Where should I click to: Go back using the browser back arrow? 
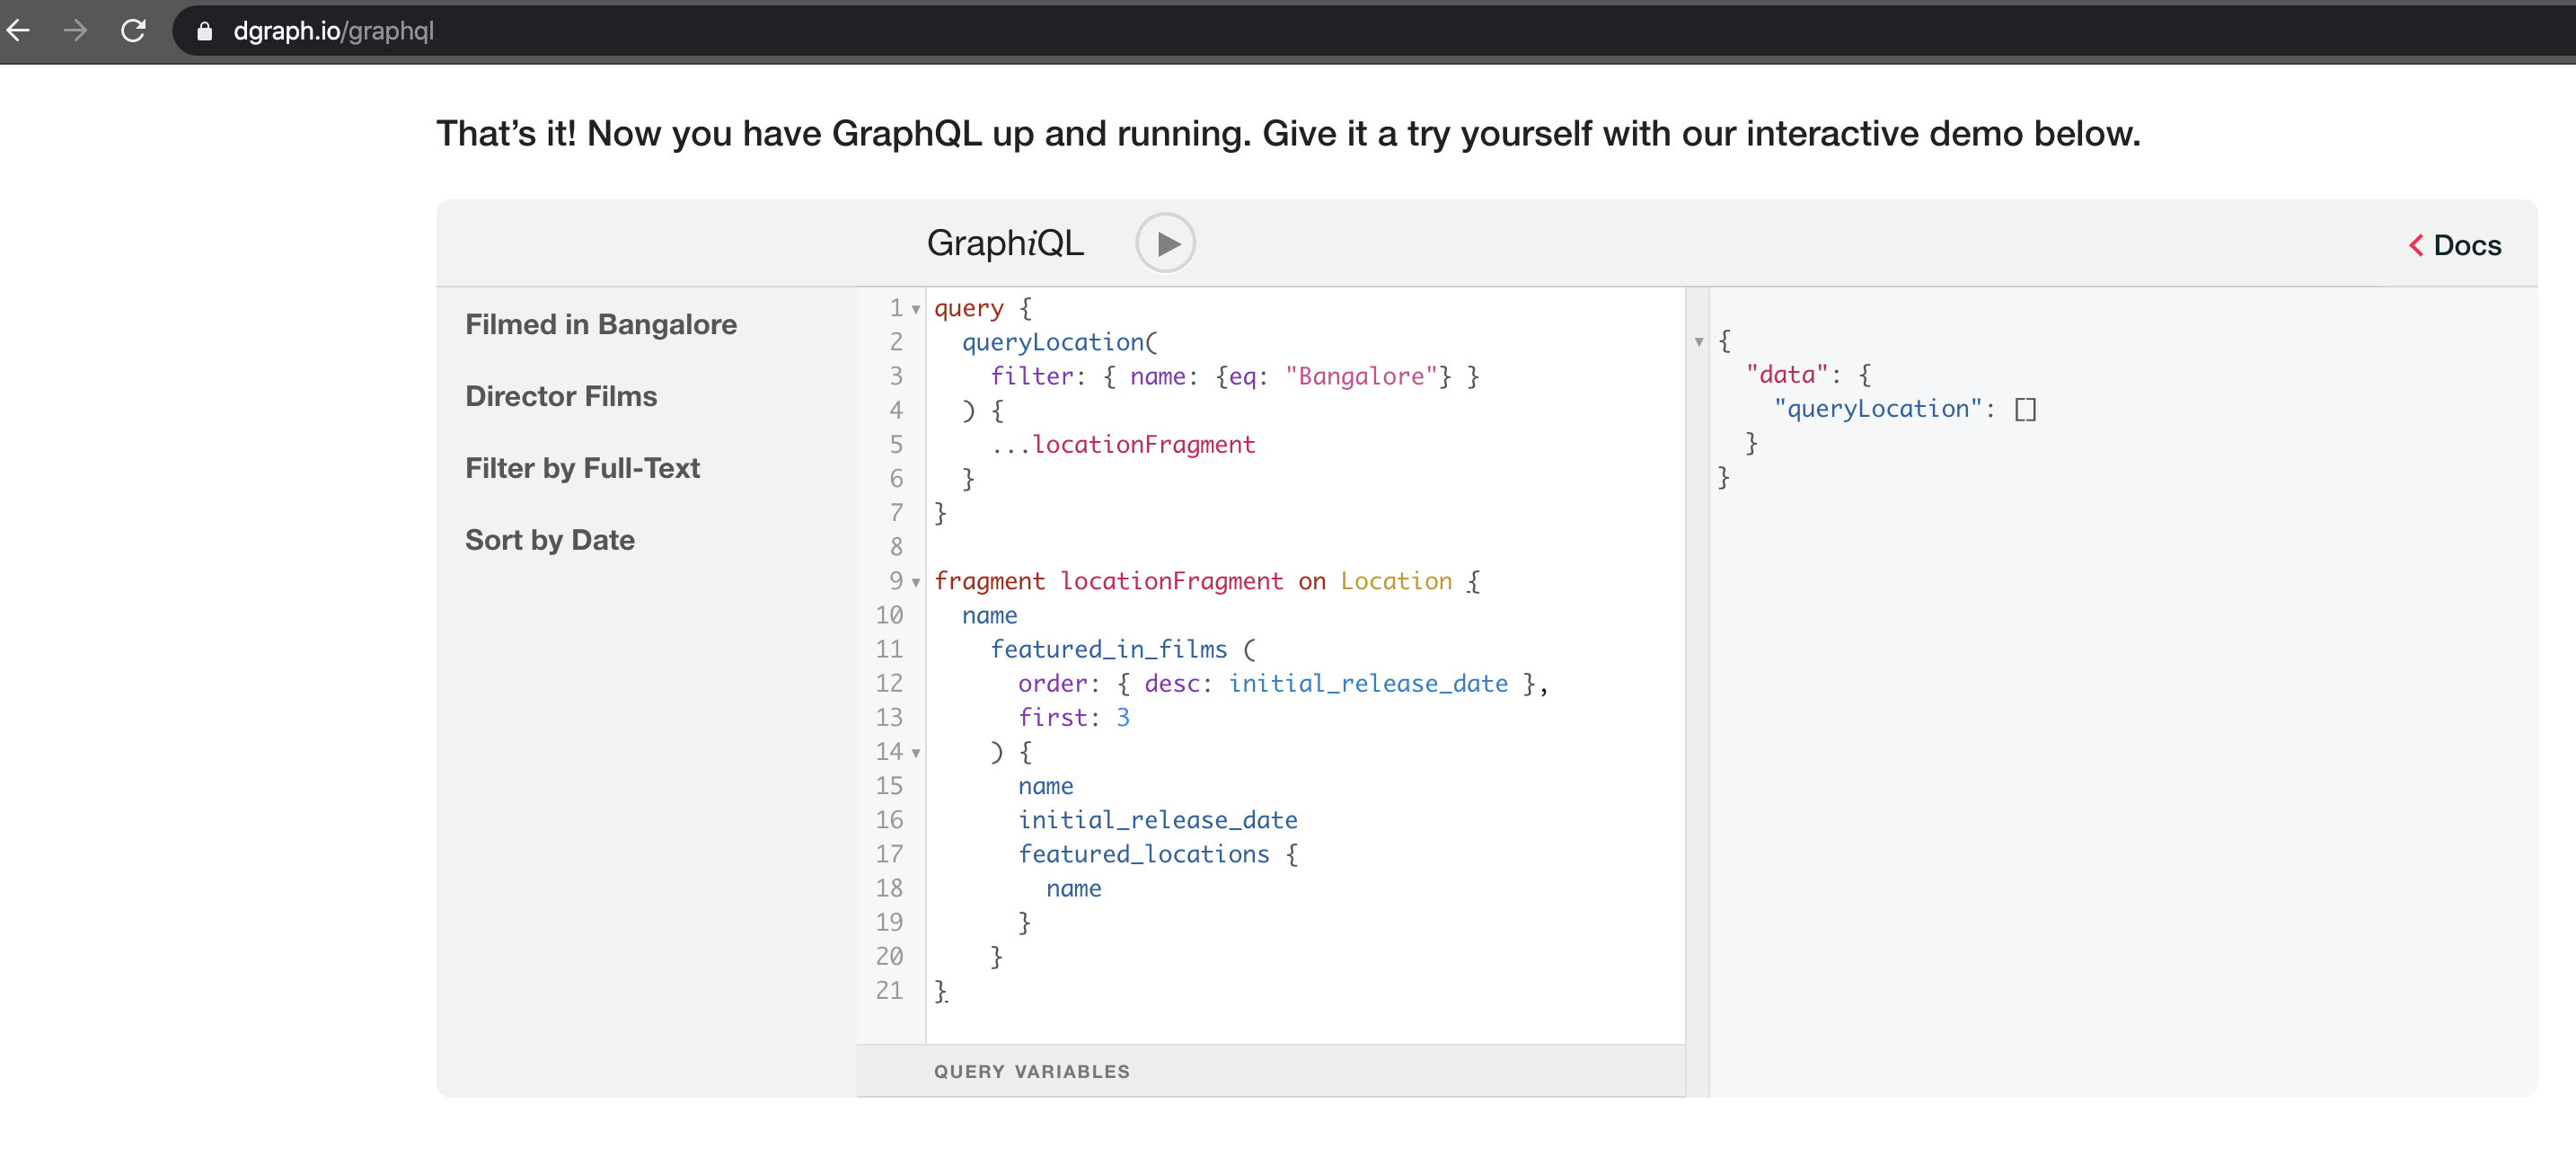(19, 31)
